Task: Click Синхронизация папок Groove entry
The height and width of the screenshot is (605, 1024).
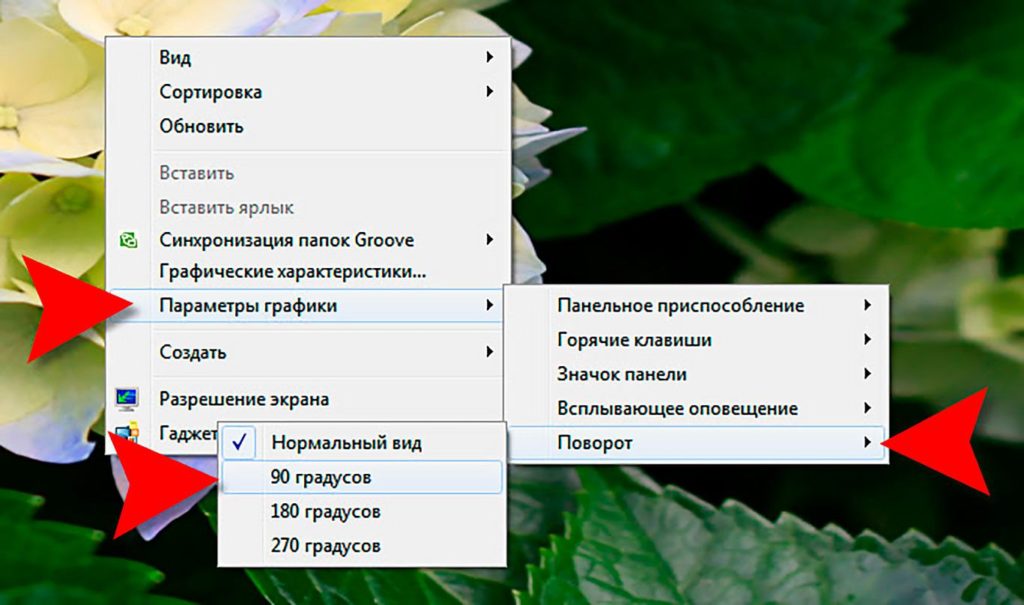Action: point(286,240)
